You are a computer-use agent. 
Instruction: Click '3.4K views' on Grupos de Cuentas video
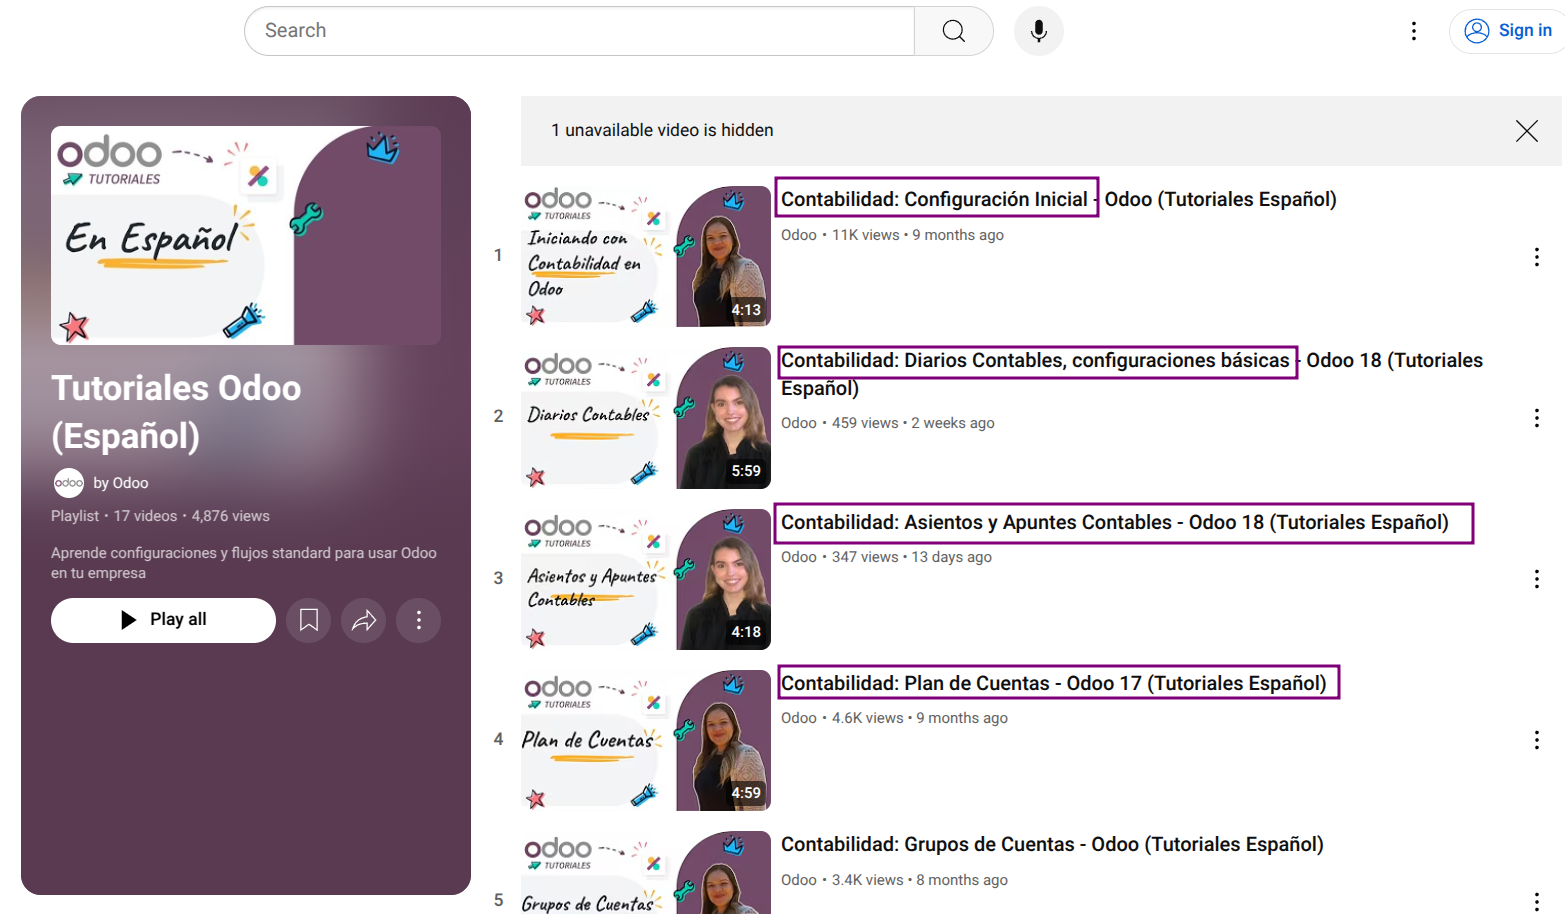[867, 880]
